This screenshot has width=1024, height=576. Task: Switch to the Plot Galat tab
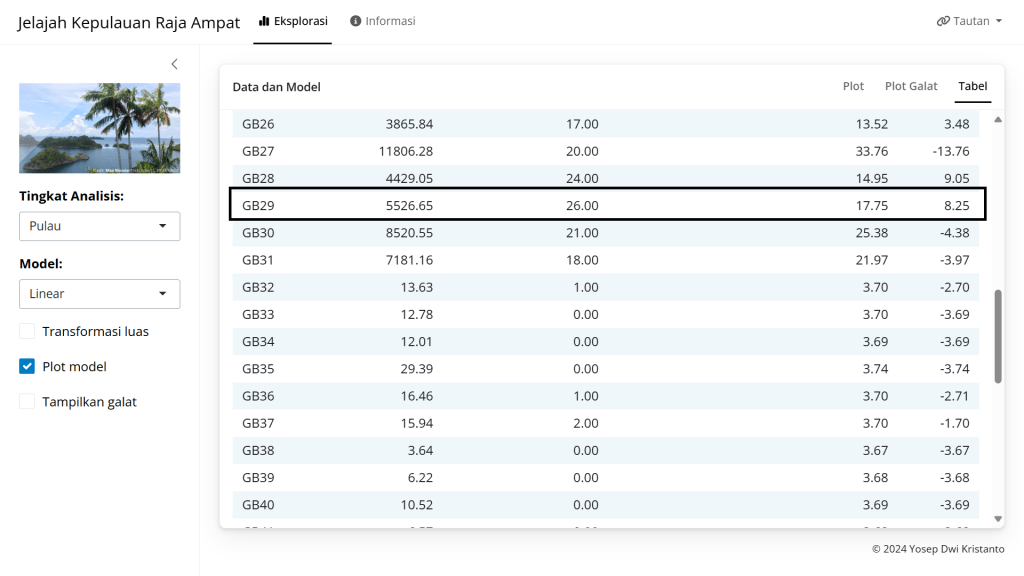tap(911, 86)
